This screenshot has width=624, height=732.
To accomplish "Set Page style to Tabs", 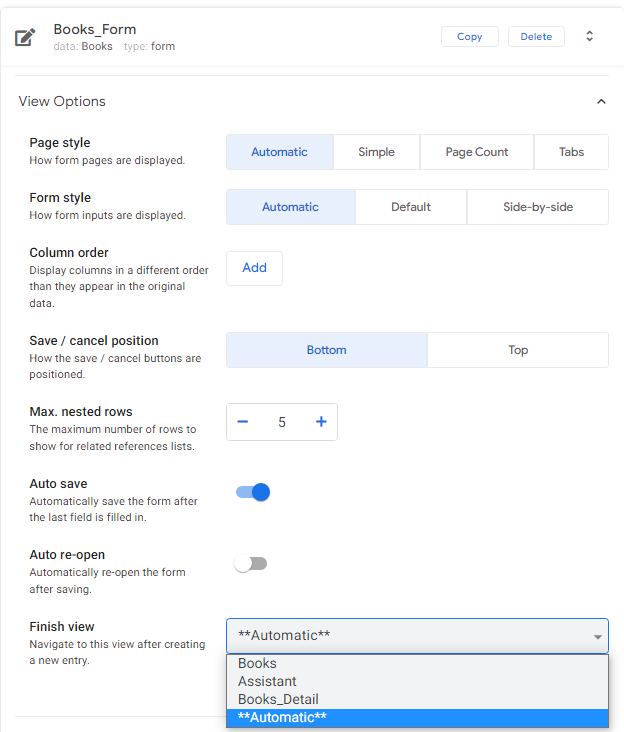I will [571, 152].
